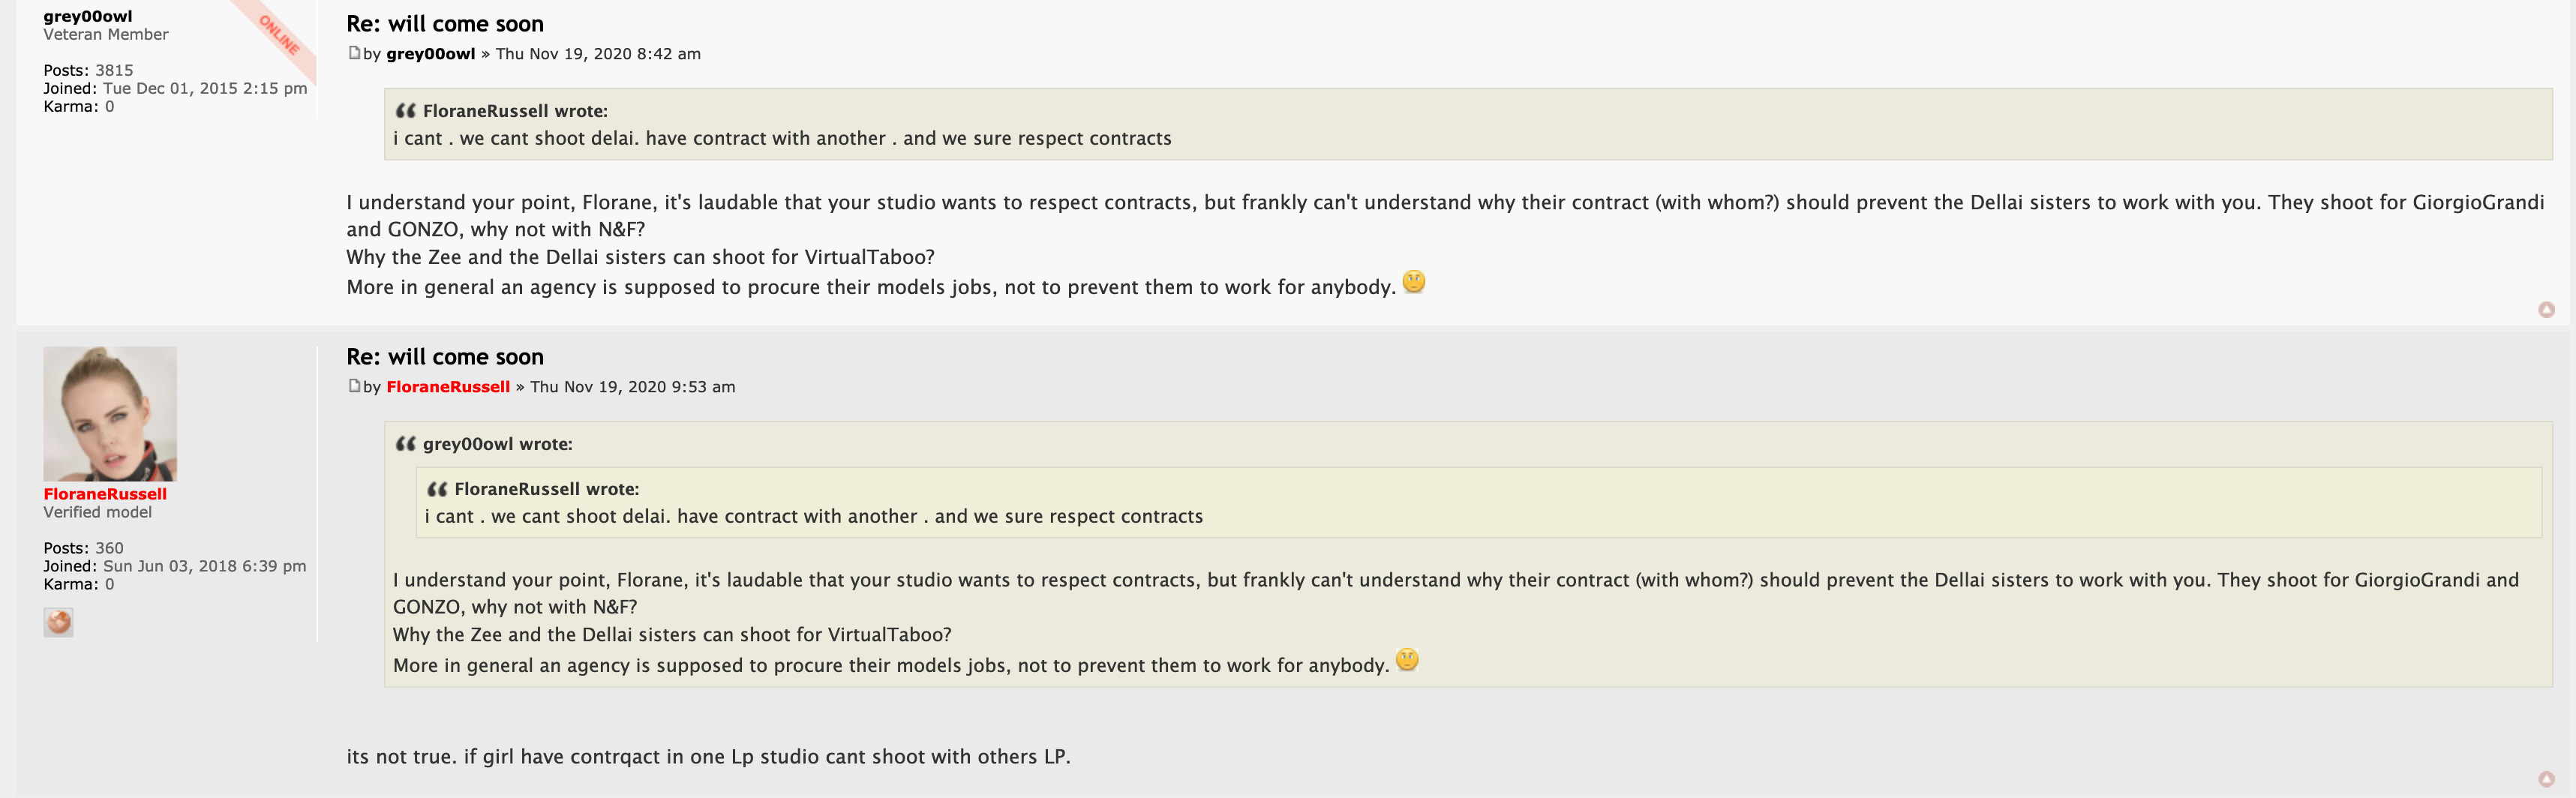
Task: Open FloraneRussell's avatar image
Action: (x=110, y=413)
